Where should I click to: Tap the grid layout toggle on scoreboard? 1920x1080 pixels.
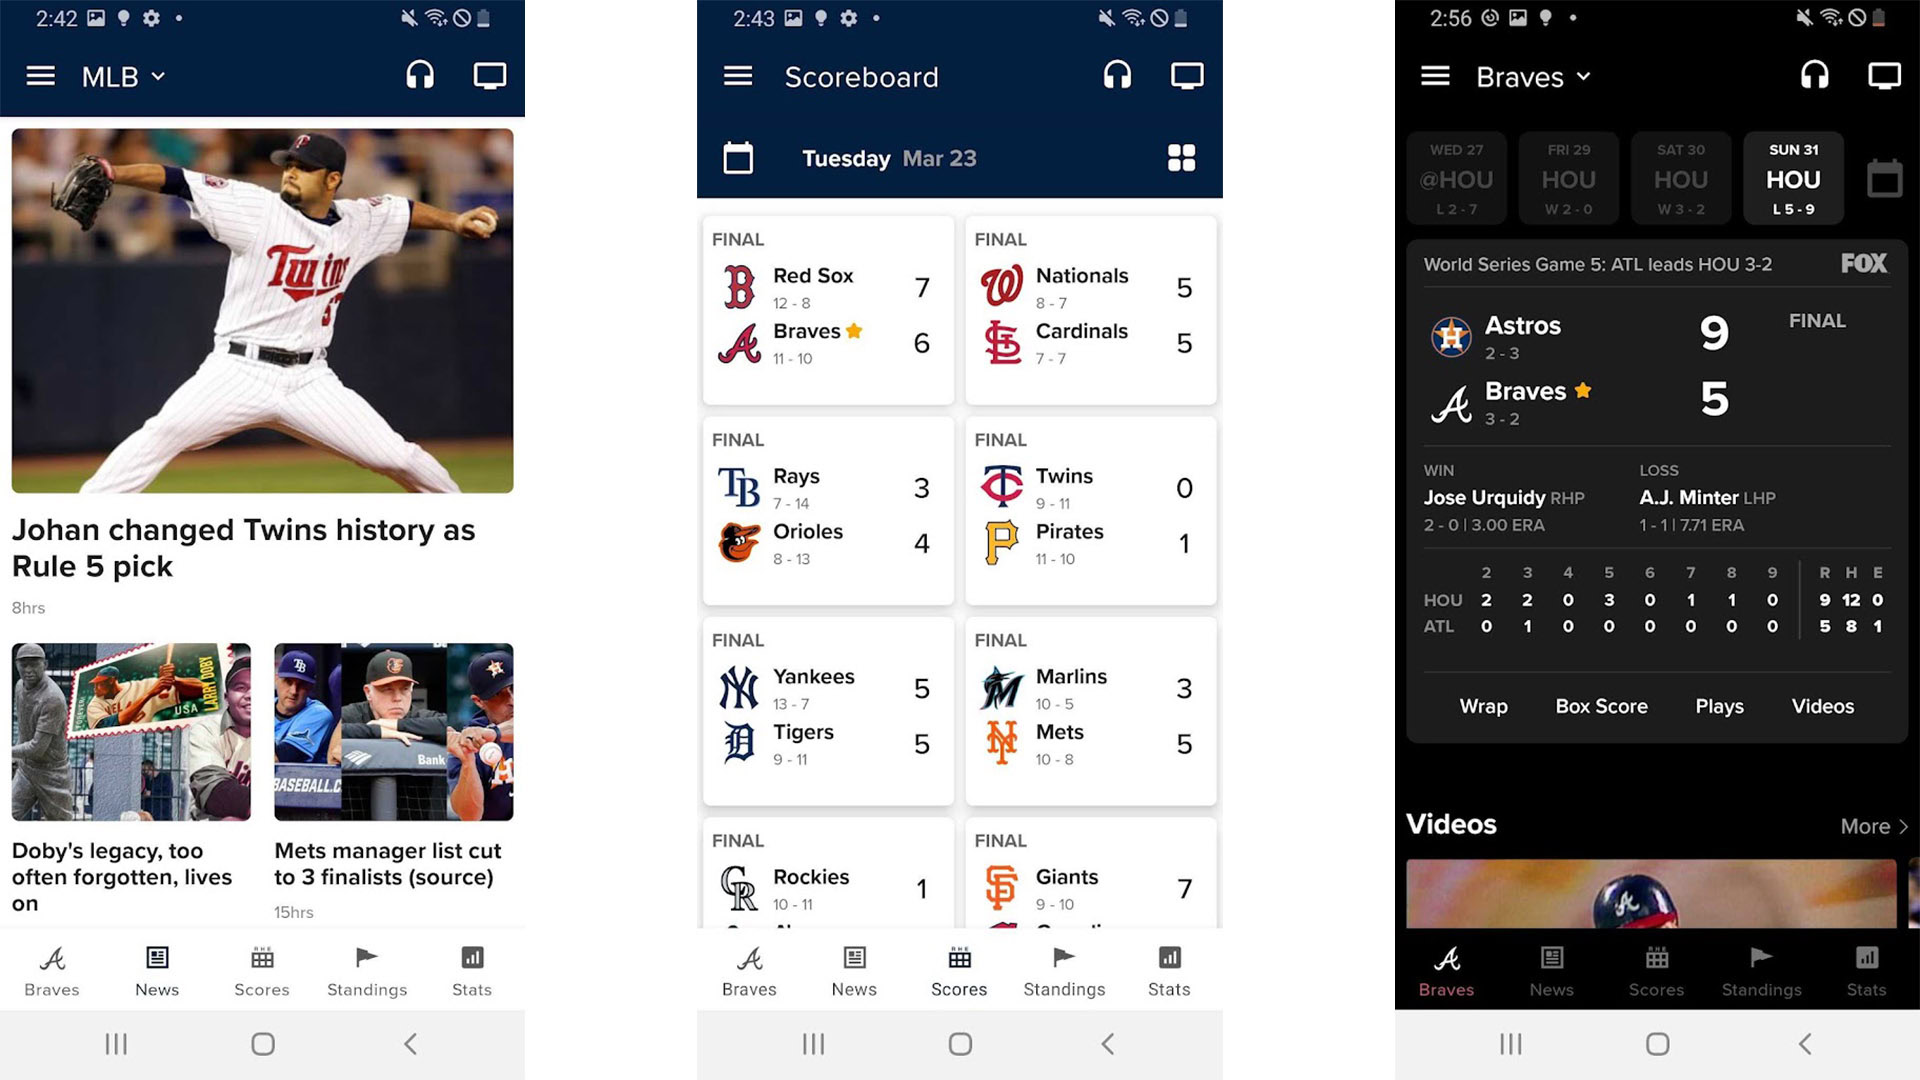[x=1180, y=156]
